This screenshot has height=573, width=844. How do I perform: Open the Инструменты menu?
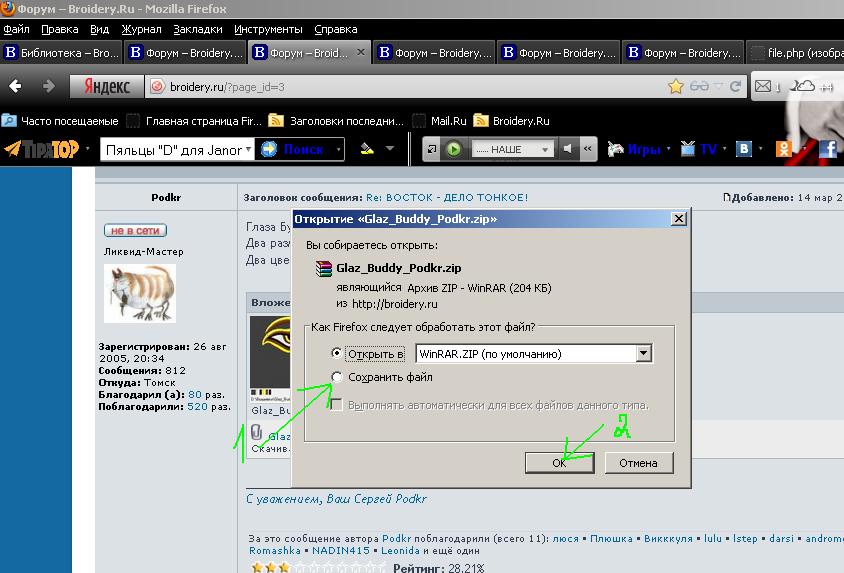point(268,29)
